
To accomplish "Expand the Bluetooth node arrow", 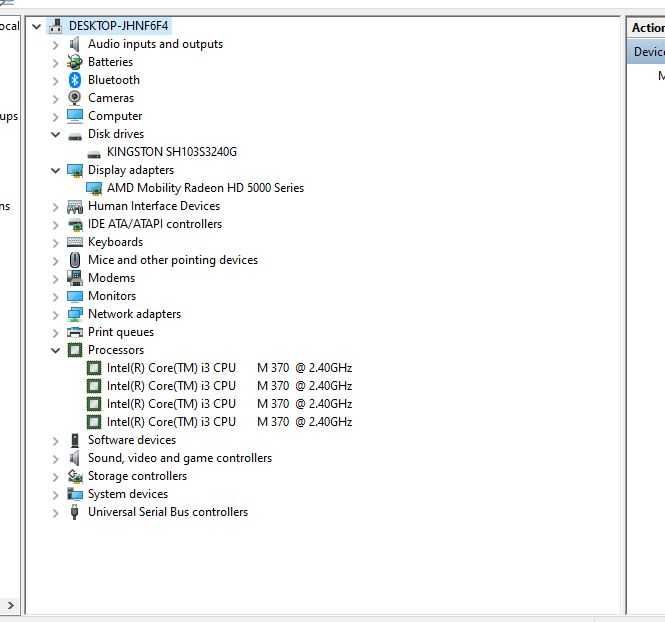I will click(55, 81).
